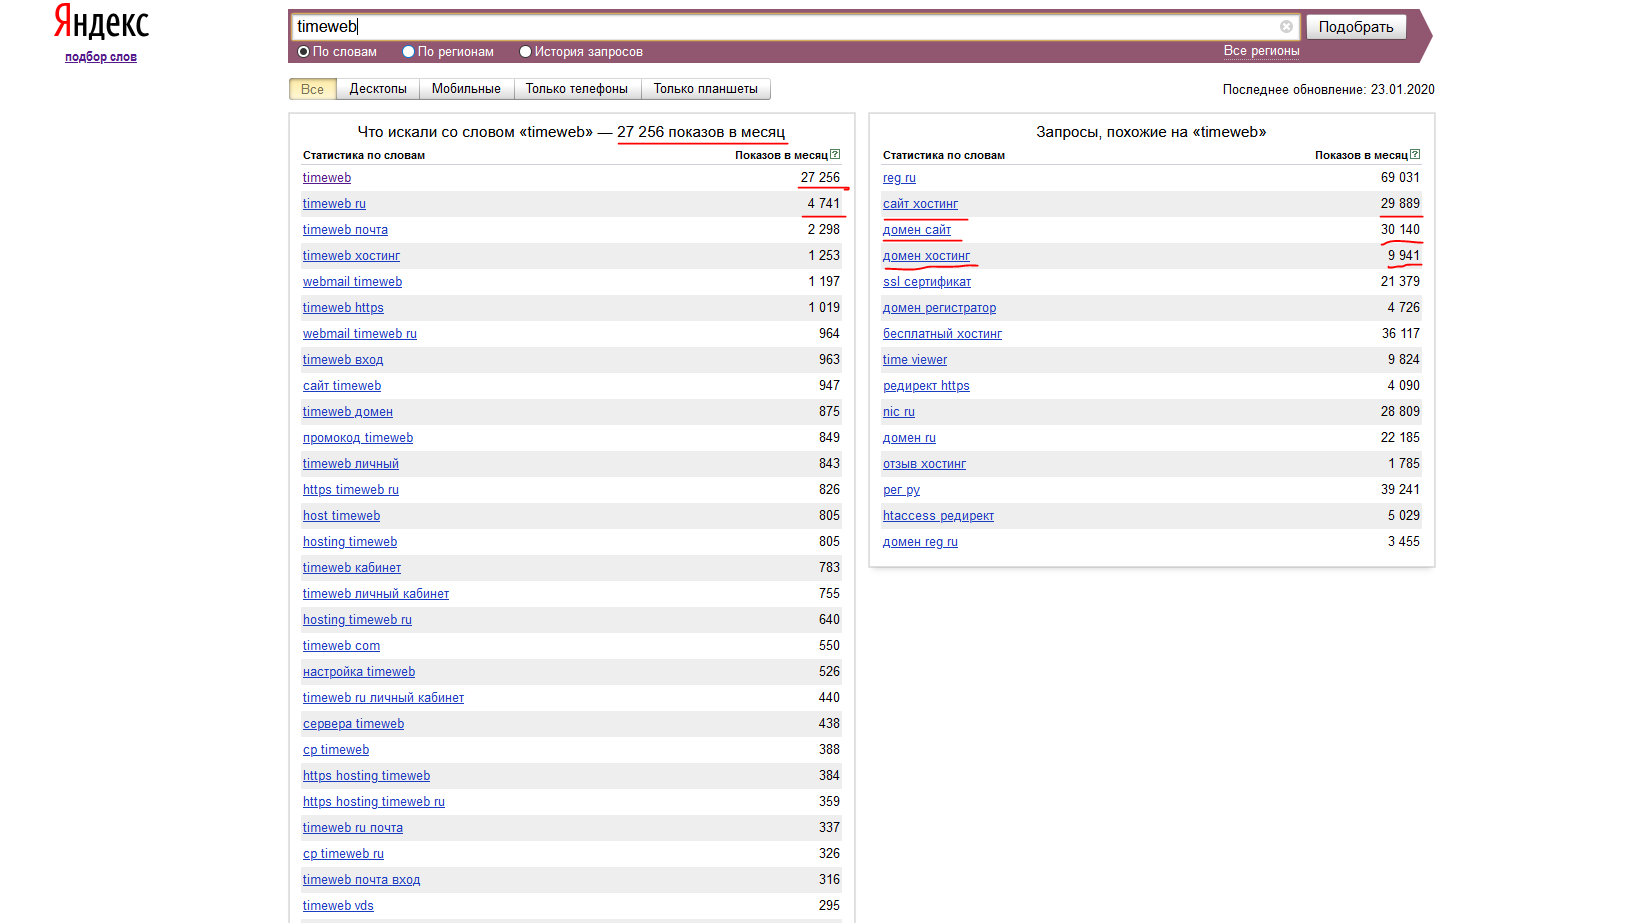
Task: Click help icon beside left impressions column header
Action: point(835,155)
